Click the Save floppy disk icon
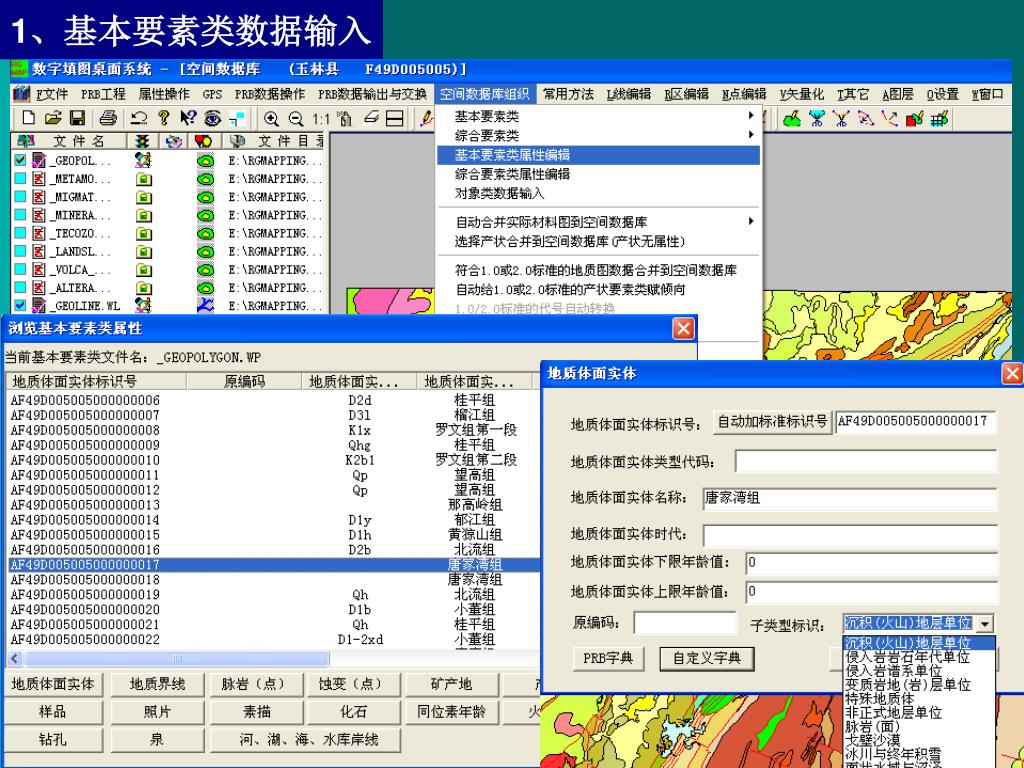This screenshot has height=768, width=1024. coord(77,118)
